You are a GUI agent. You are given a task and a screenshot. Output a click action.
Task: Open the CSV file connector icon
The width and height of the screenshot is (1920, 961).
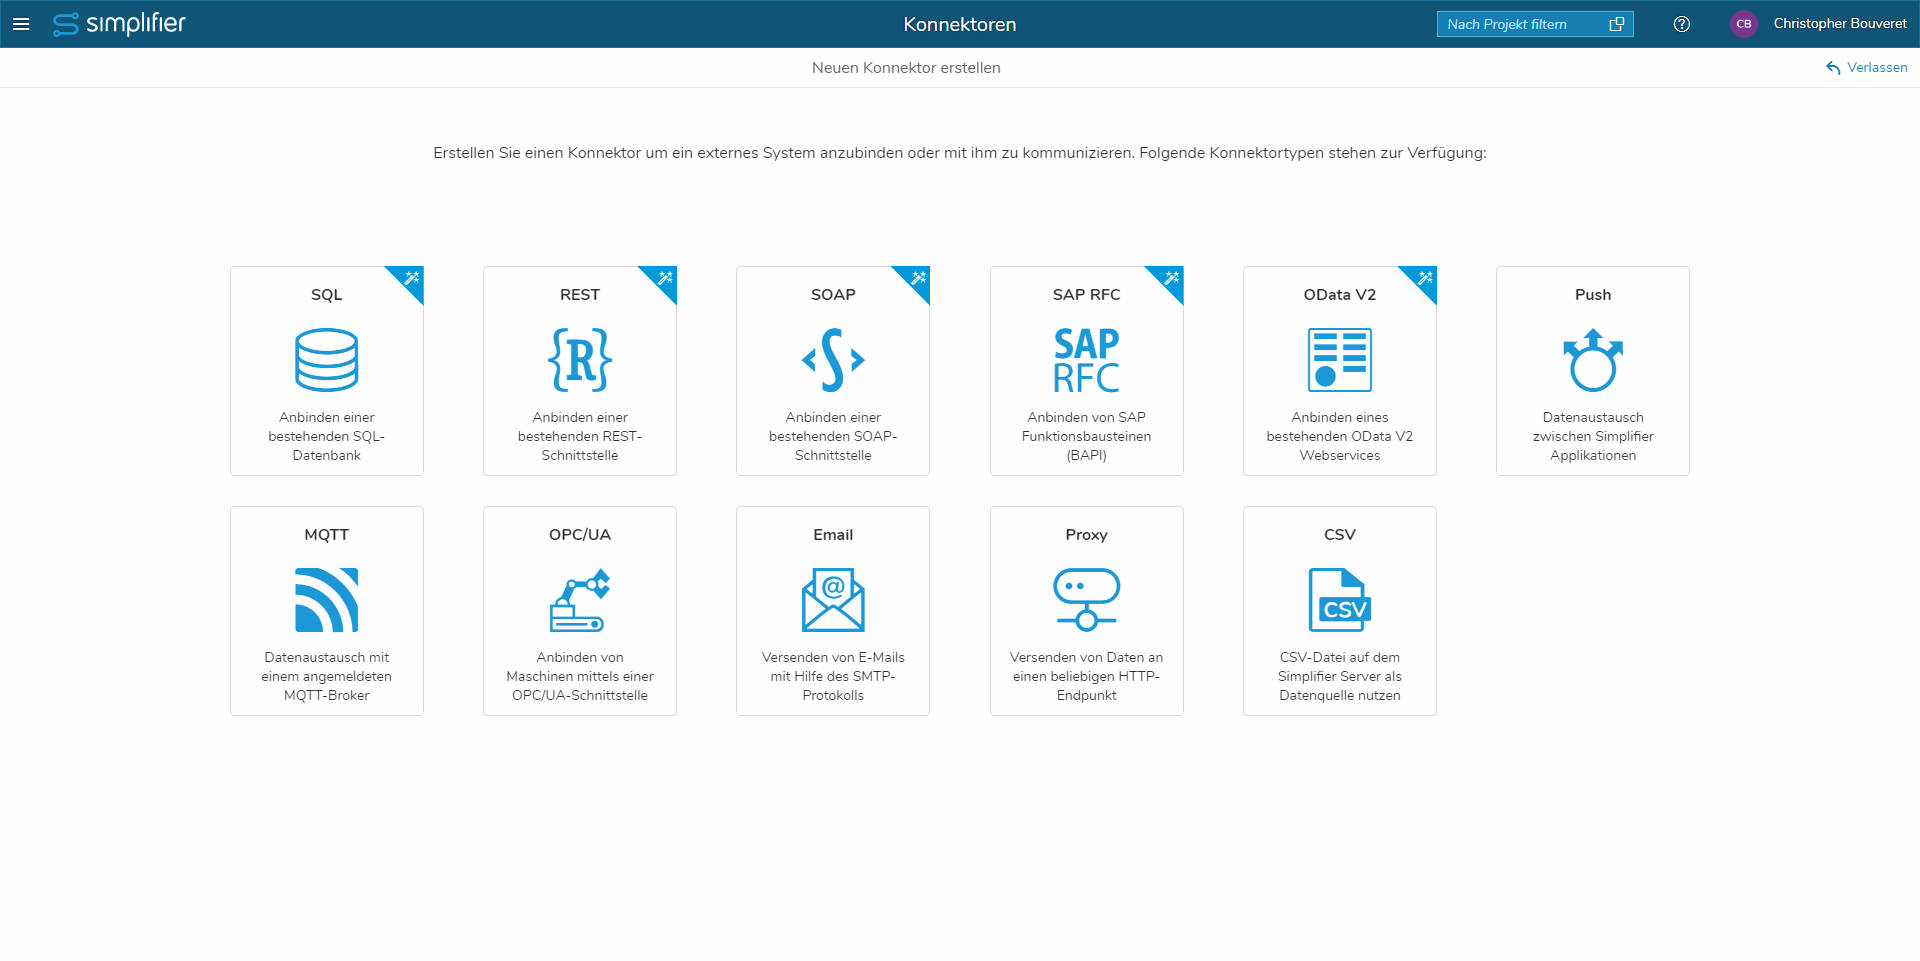pyautogui.click(x=1339, y=600)
